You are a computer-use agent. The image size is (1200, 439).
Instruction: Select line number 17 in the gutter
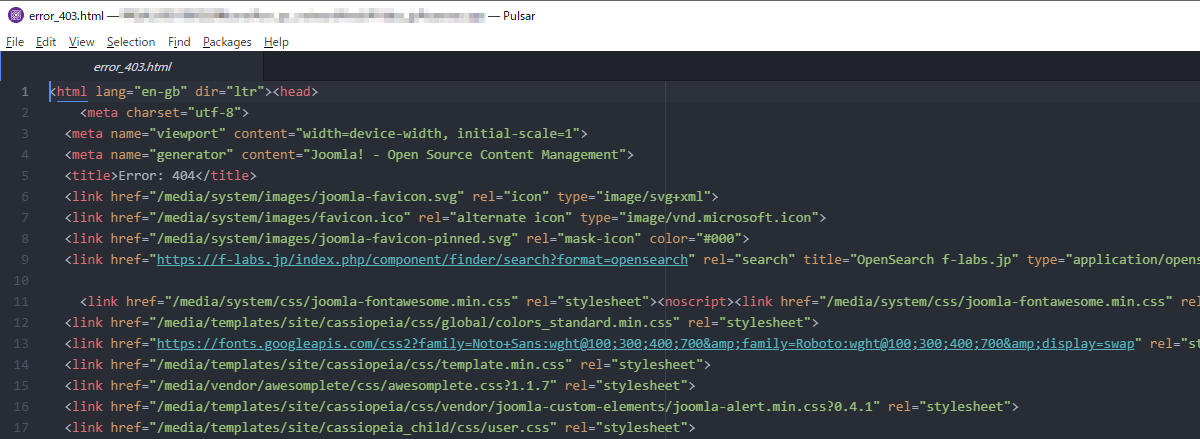(x=22, y=428)
